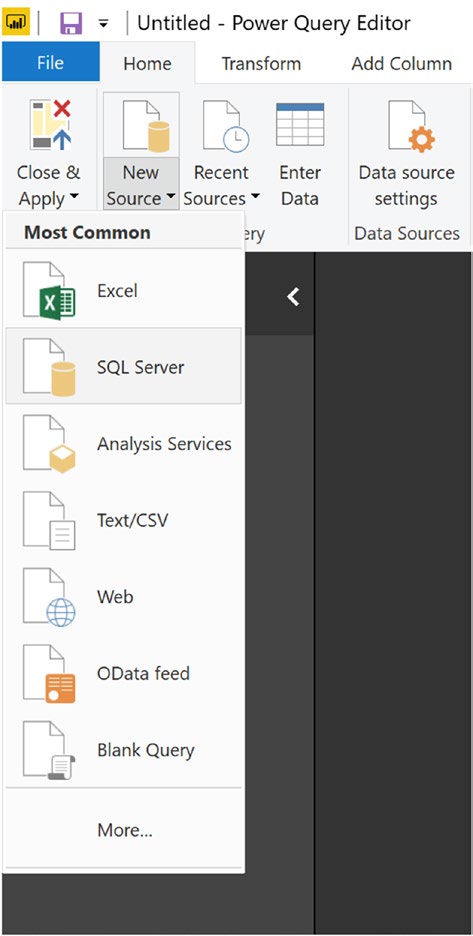
Task: Collapse the queries pane chevron
Action: pos(293,297)
